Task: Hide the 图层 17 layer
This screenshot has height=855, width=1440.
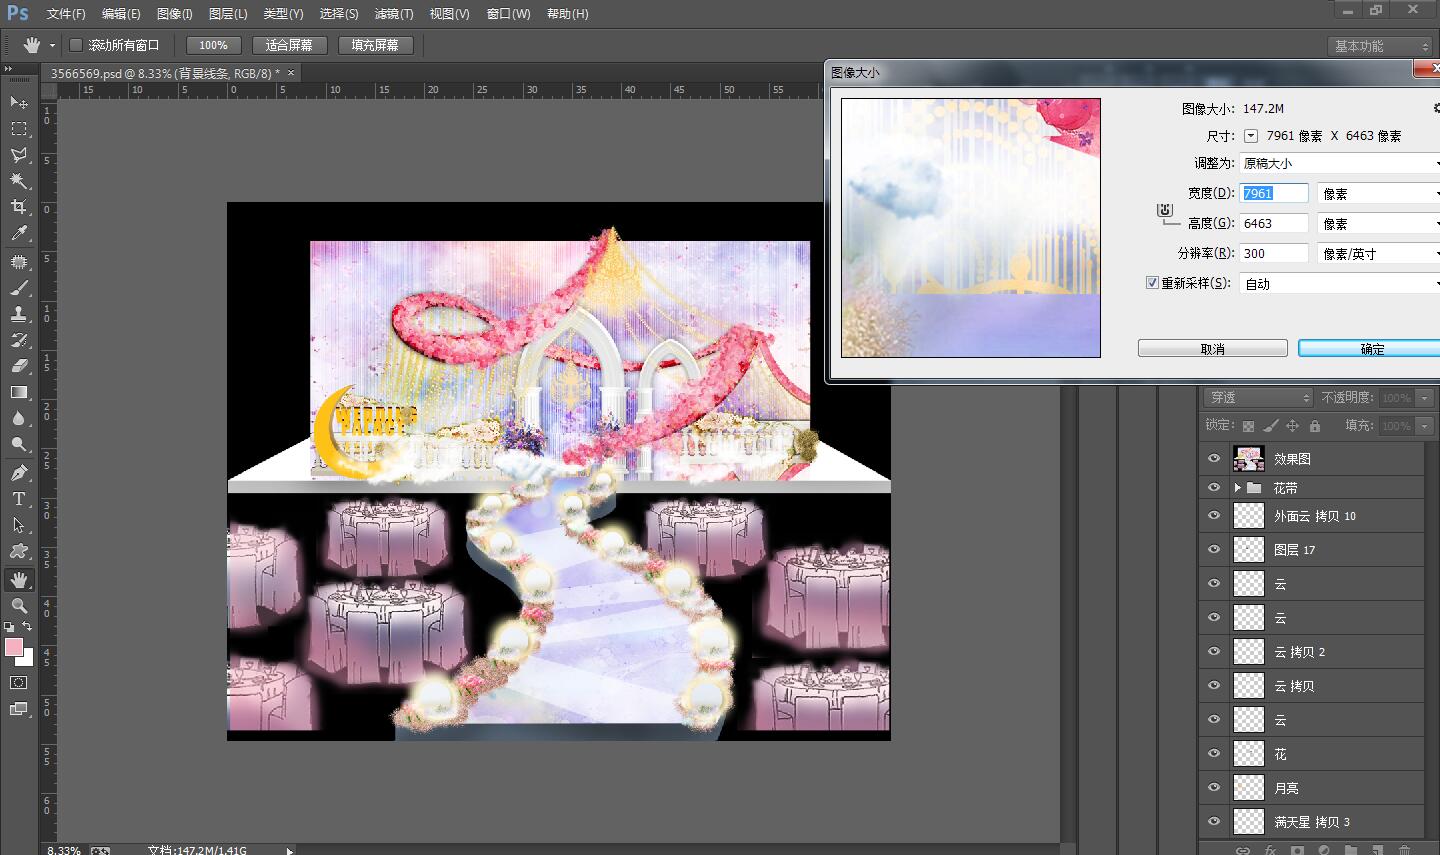Action: click(x=1214, y=549)
